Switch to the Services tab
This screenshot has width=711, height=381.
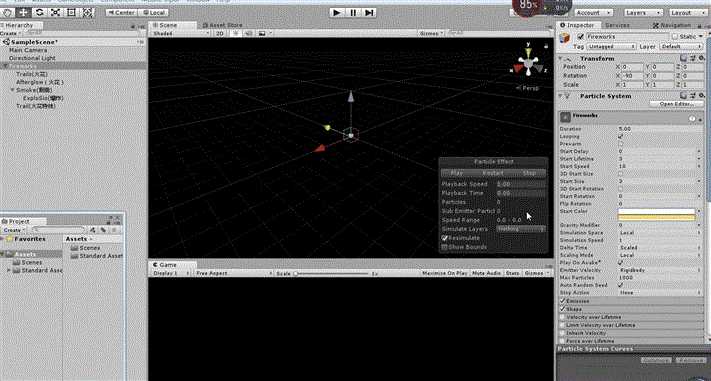(x=617, y=25)
